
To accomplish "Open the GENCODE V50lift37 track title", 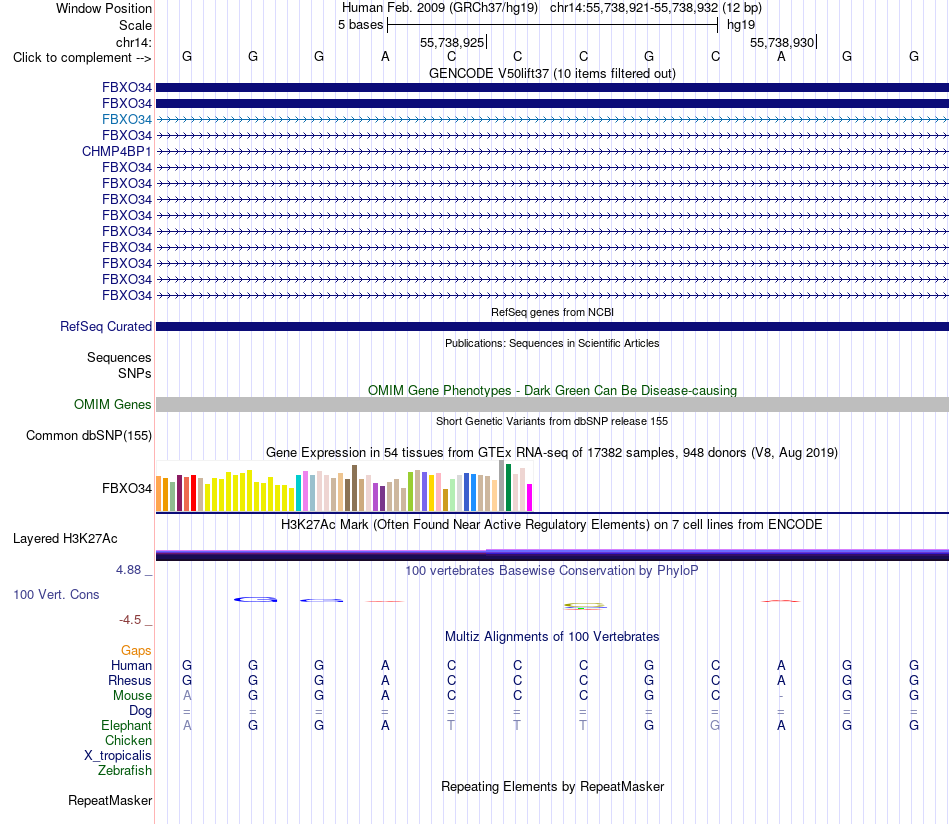I will (x=552, y=73).
